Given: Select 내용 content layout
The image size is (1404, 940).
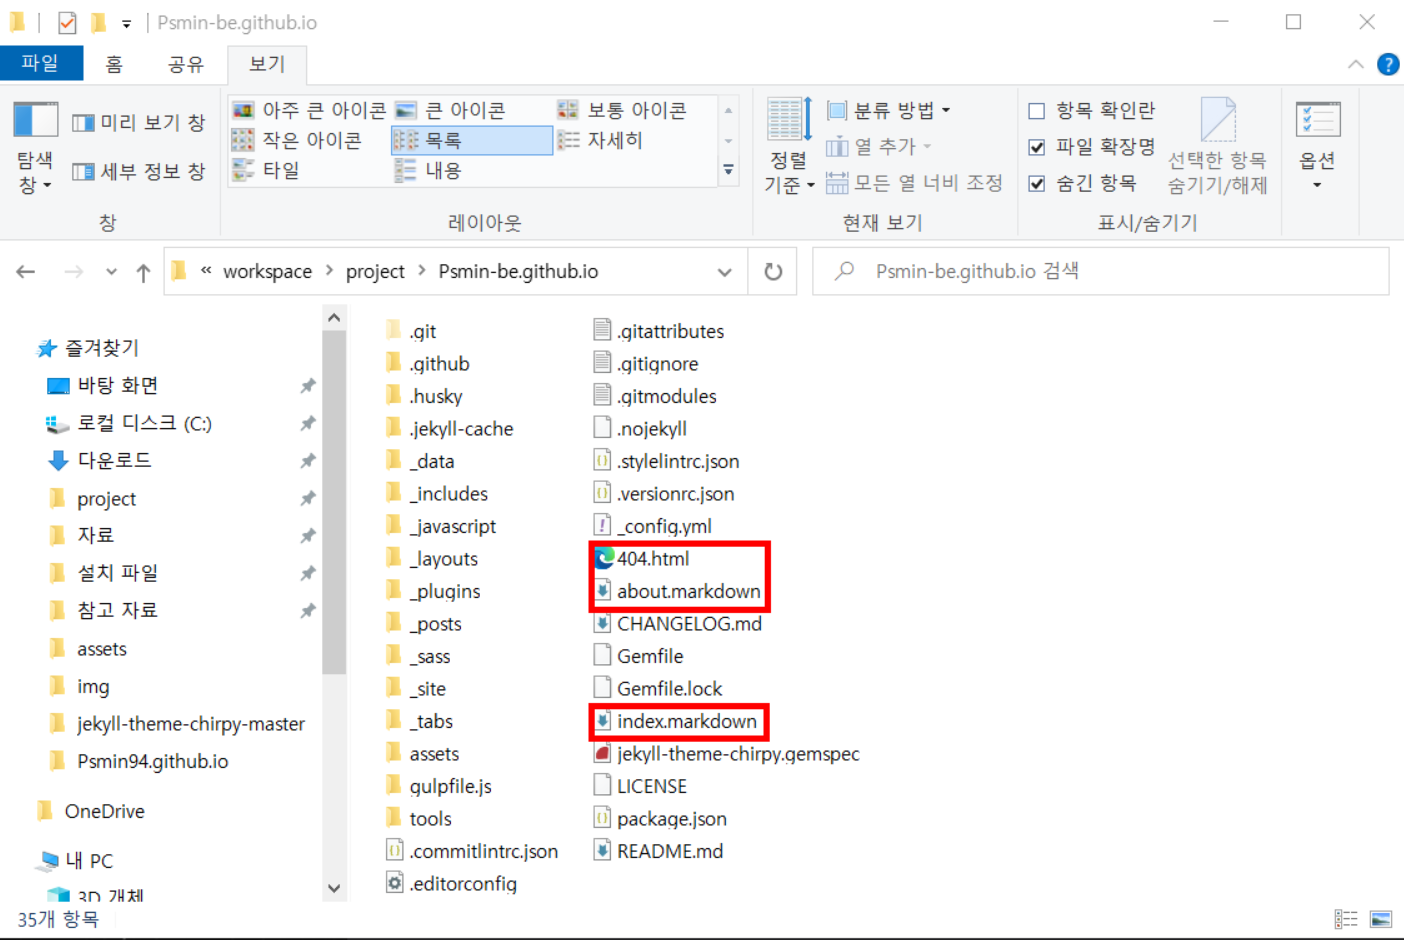Looking at the screenshot, I should [x=428, y=170].
